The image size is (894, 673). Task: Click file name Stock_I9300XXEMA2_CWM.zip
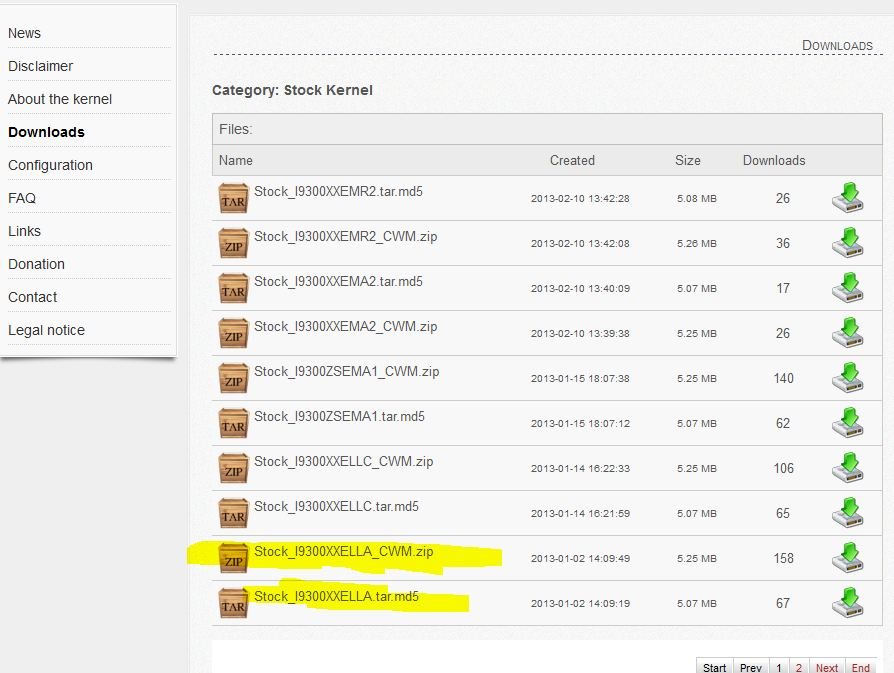tap(346, 327)
